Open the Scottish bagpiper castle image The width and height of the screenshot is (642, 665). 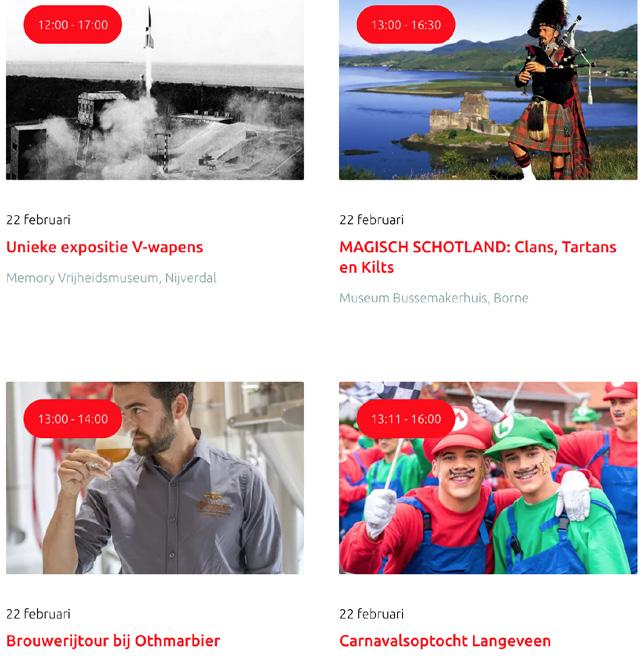[488, 89]
